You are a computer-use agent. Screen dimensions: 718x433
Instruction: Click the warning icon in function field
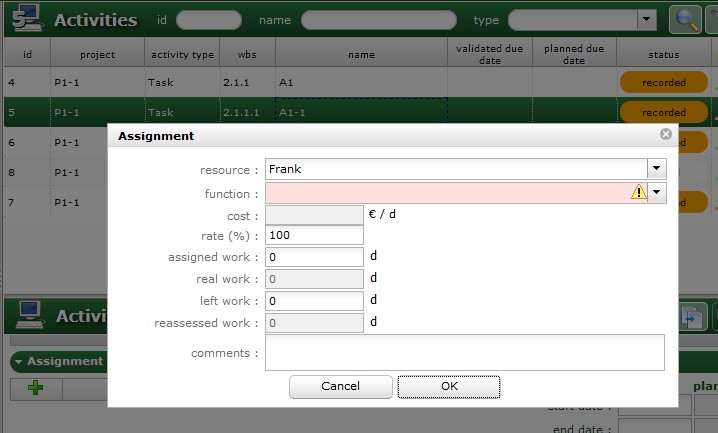click(x=638, y=193)
